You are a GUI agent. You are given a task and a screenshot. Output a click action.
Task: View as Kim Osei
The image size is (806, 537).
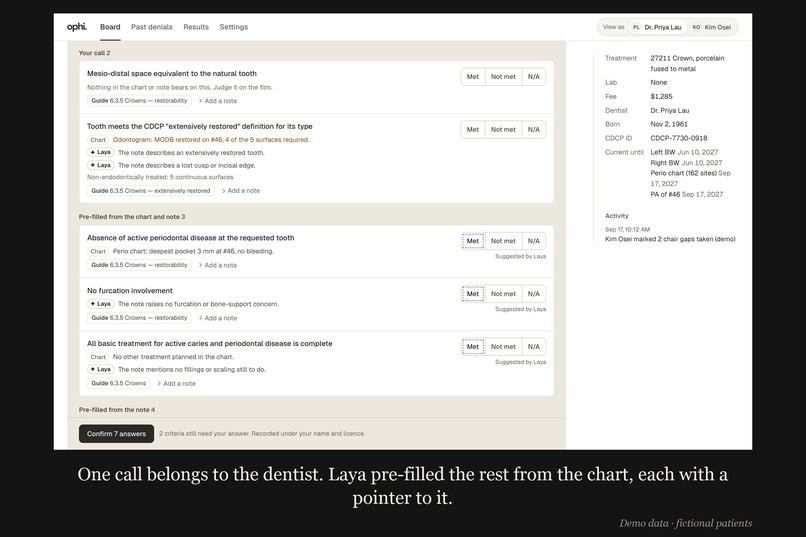pos(712,27)
